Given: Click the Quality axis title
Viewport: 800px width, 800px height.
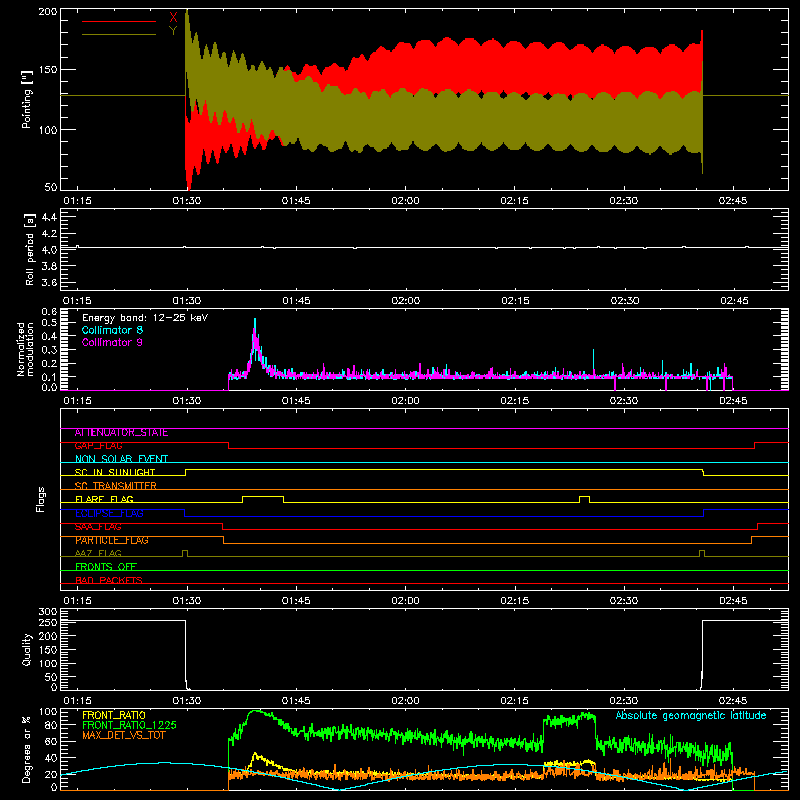Looking at the screenshot, I should pos(27,649).
